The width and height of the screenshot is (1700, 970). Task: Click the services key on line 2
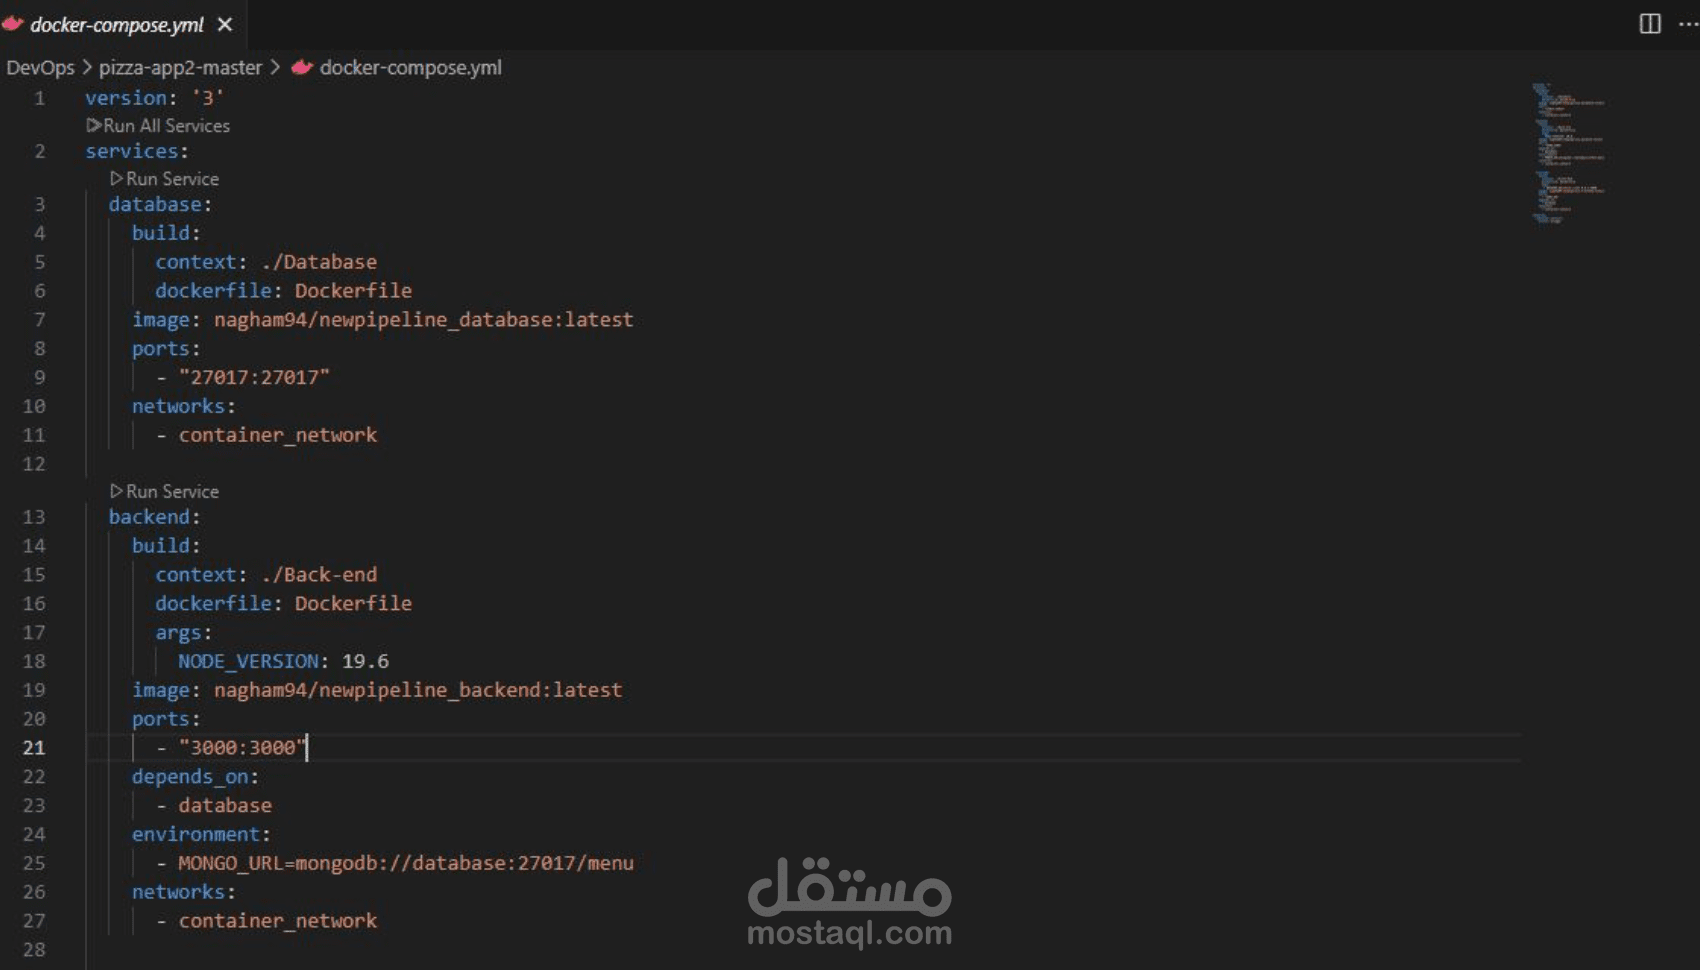[x=131, y=151]
